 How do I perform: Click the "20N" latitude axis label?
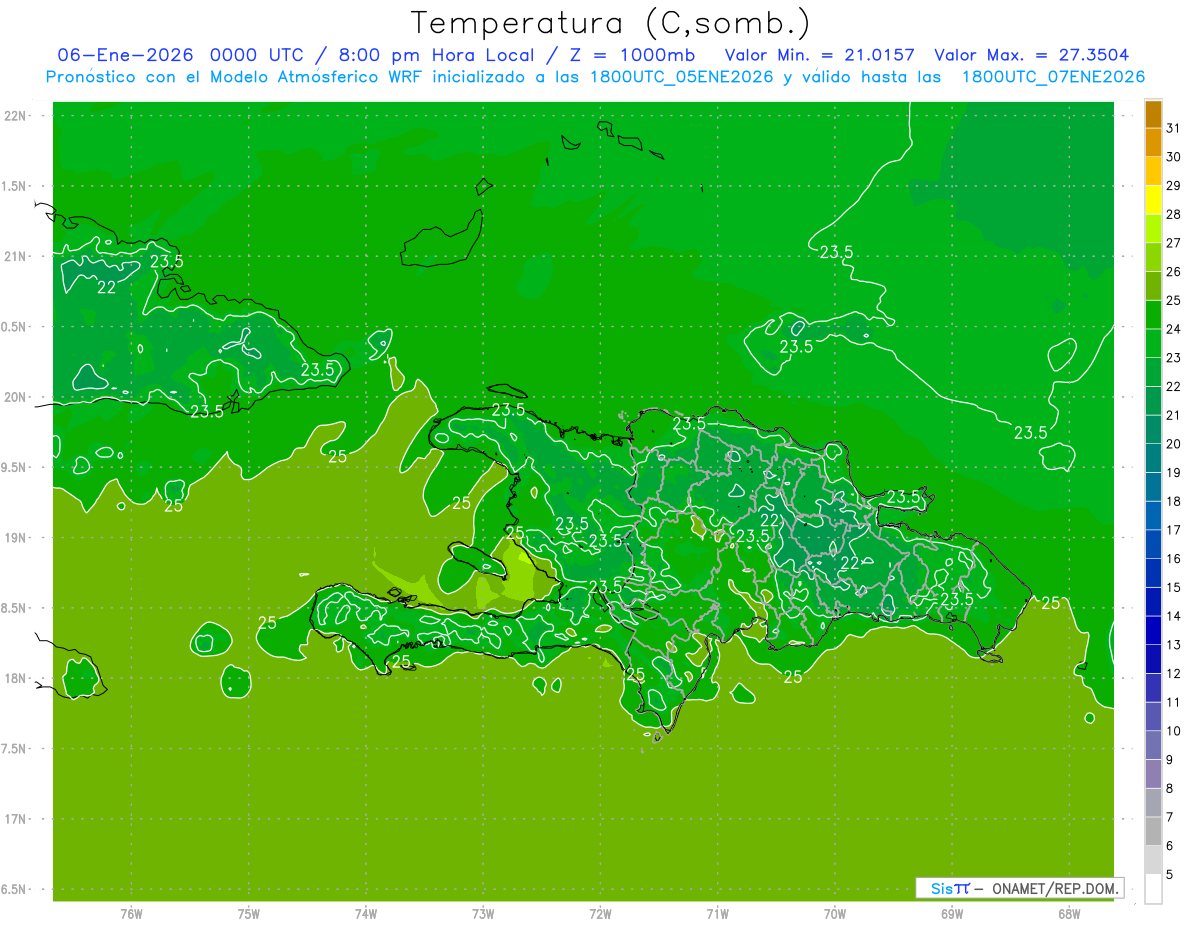[16, 397]
